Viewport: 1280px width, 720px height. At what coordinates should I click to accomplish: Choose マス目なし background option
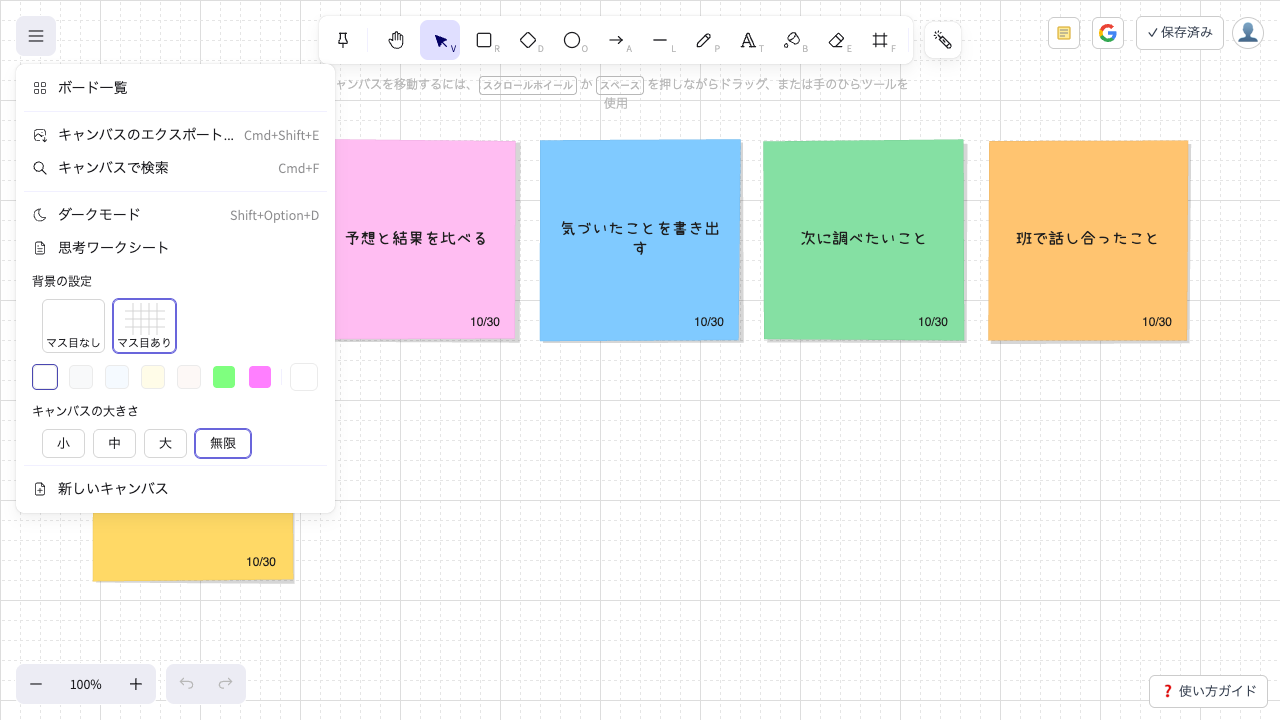pyautogui.click(x=73, y=326)
